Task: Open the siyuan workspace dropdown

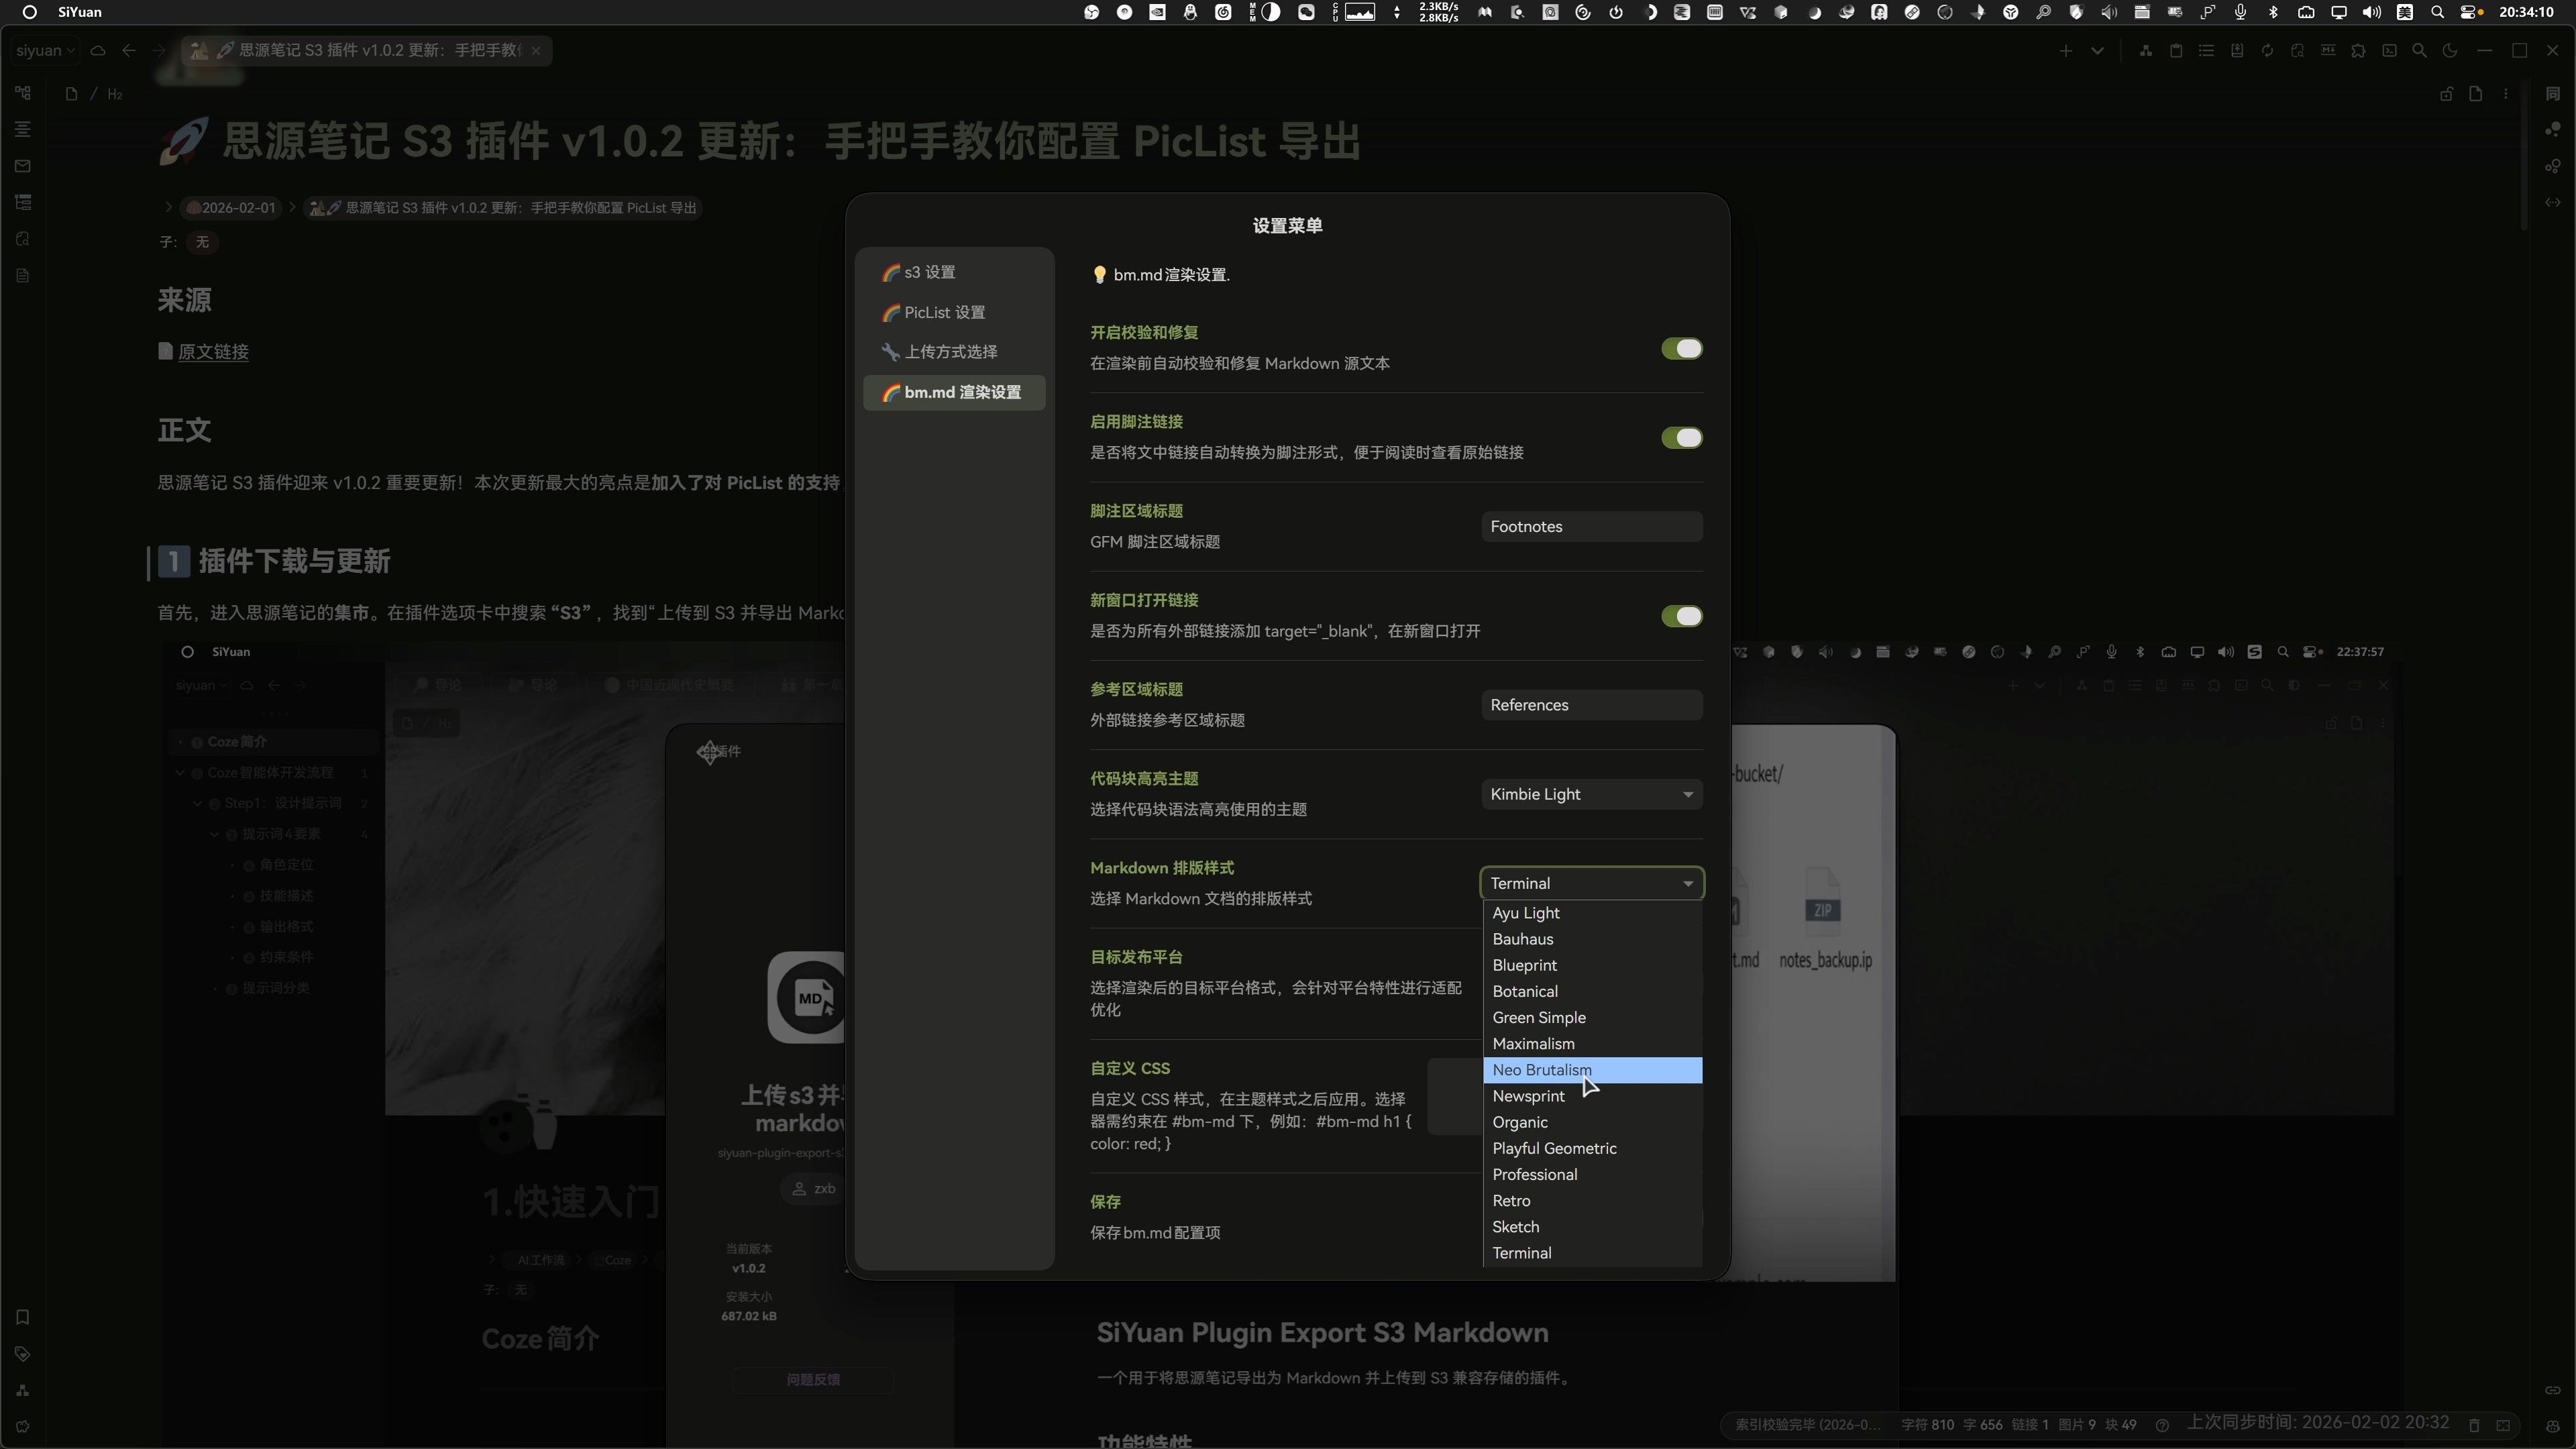Action: tap(45, 50)
